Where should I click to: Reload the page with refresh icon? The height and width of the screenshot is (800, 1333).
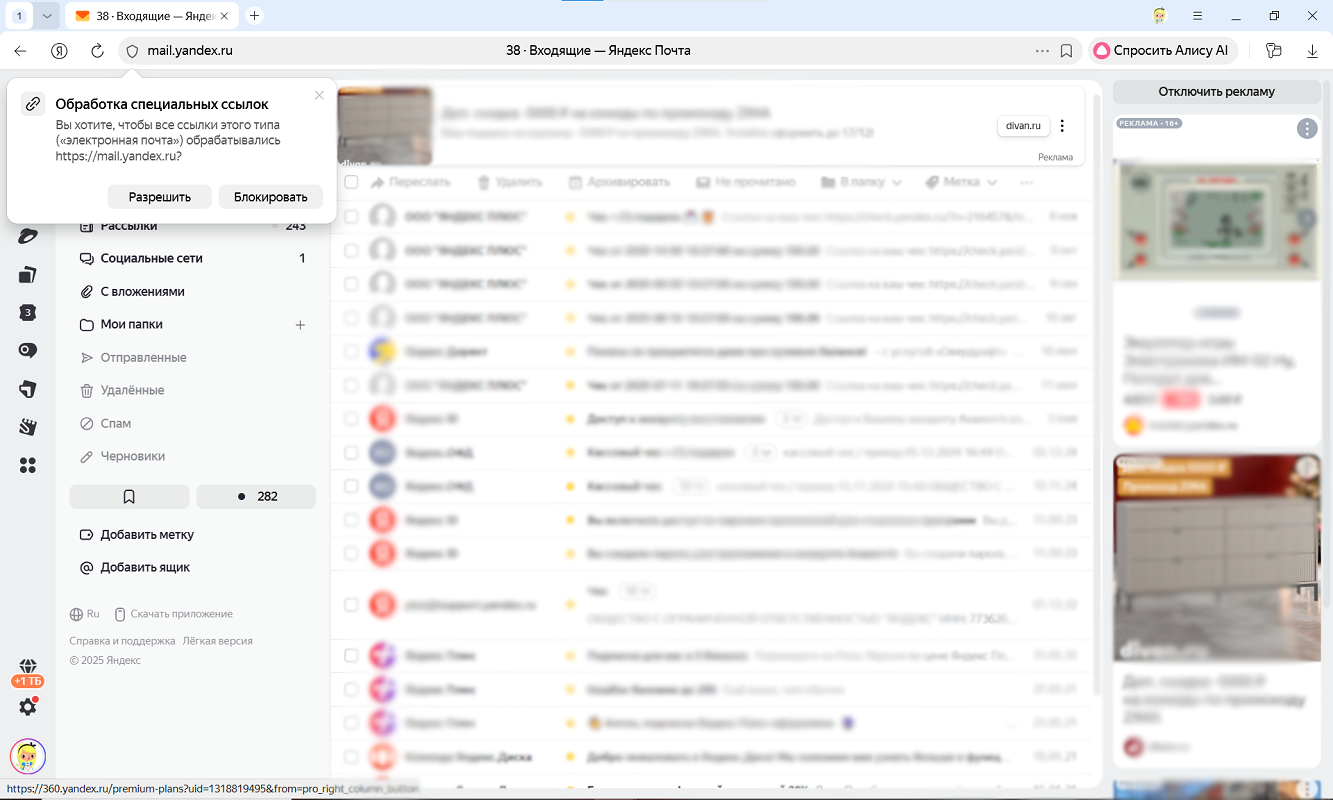point(97,51)
